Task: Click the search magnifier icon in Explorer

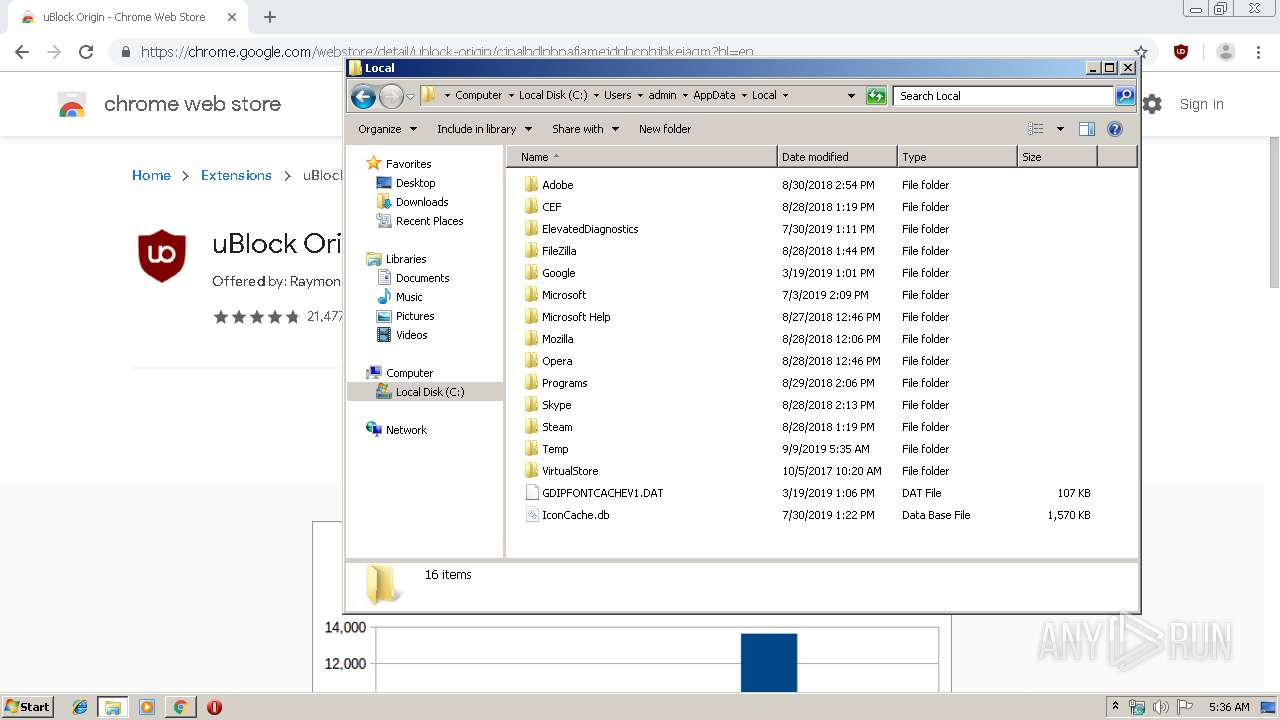Action: point(1125,96)
